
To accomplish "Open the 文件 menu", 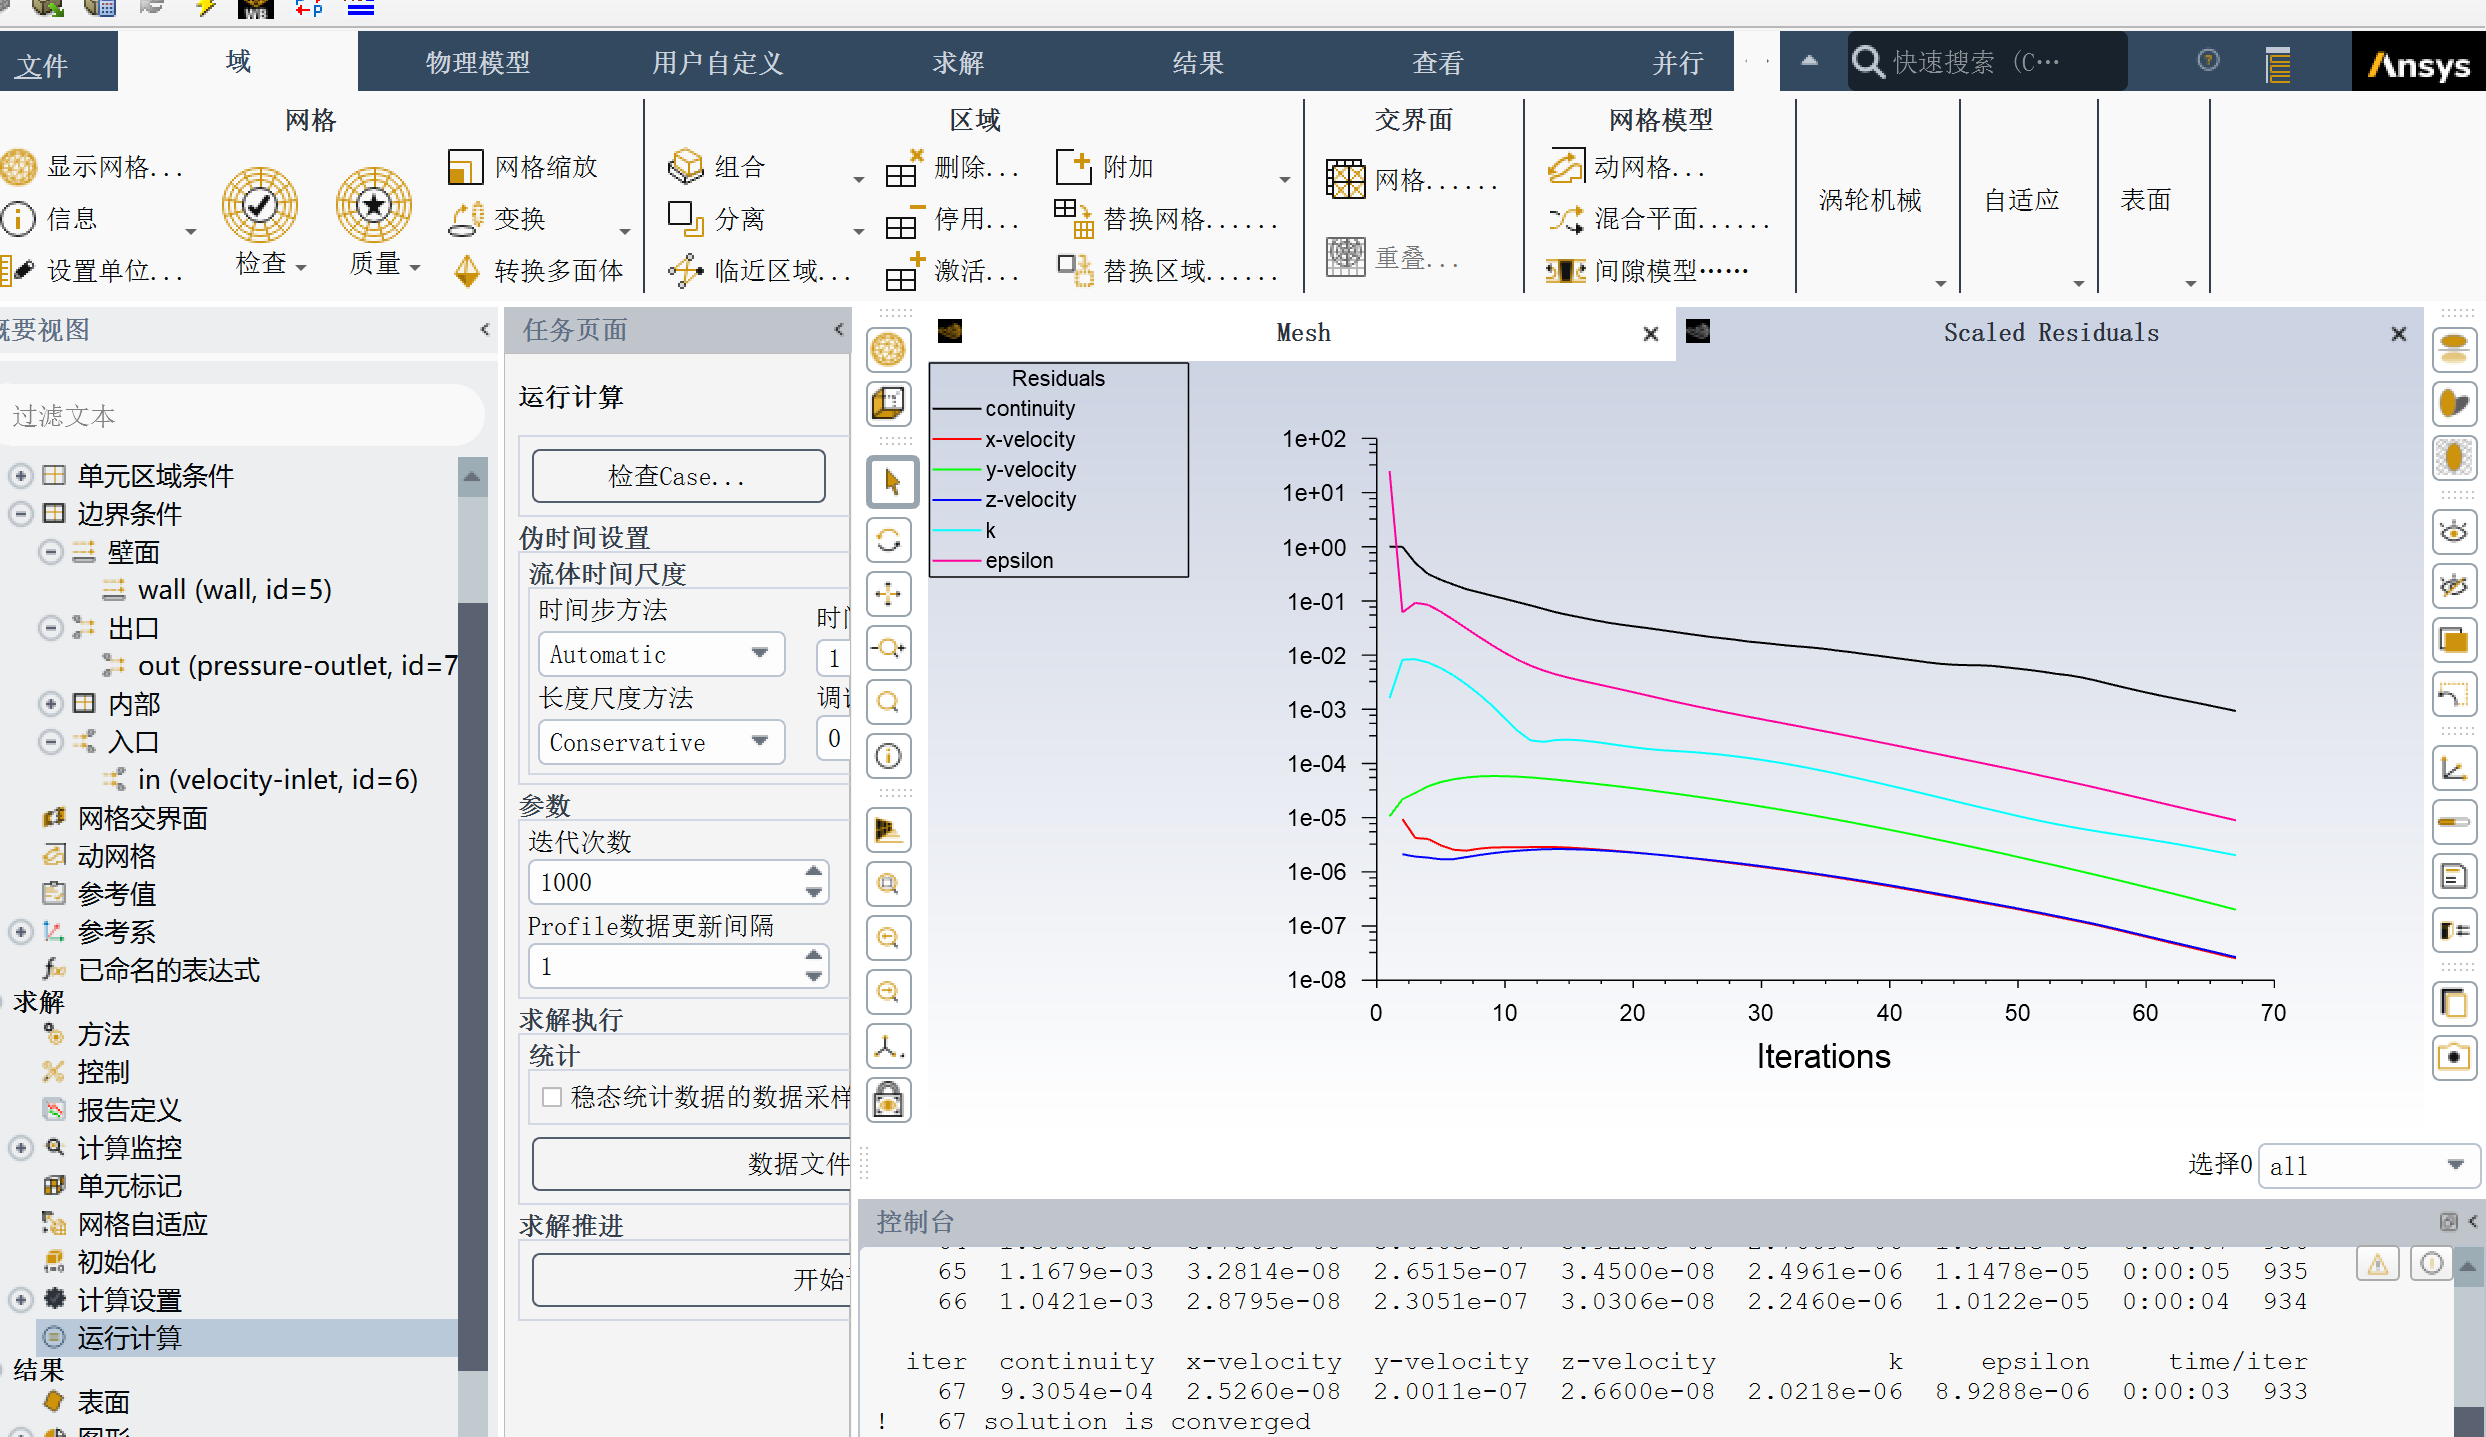I will click(x=43, y=66).
